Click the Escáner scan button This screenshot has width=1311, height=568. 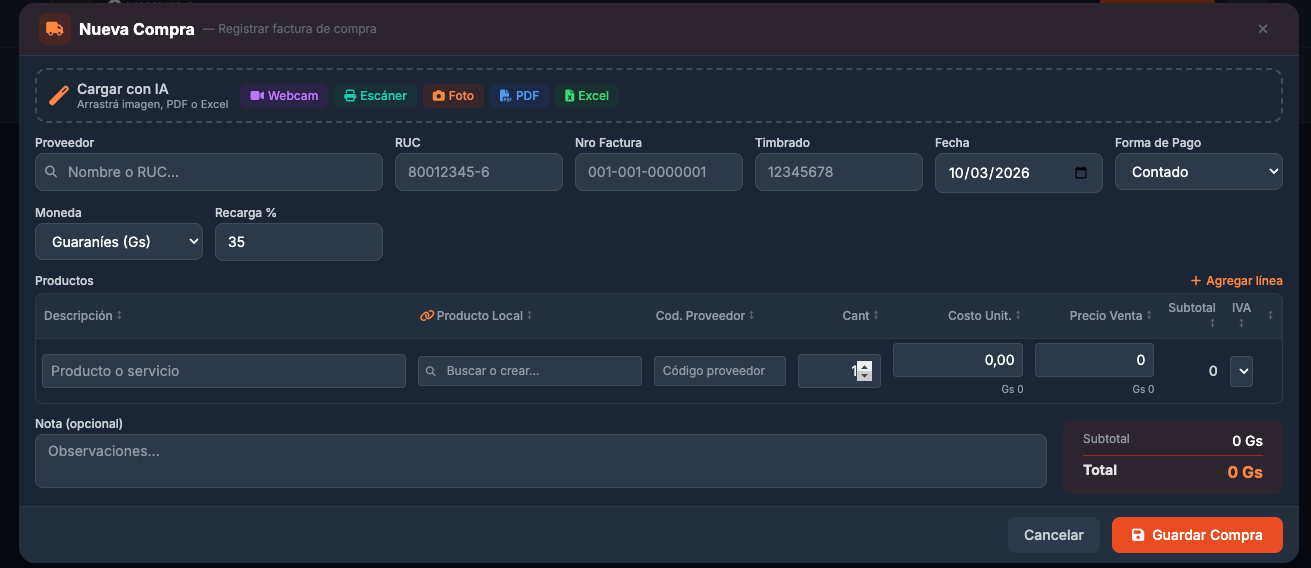click(x=375, y=96)
